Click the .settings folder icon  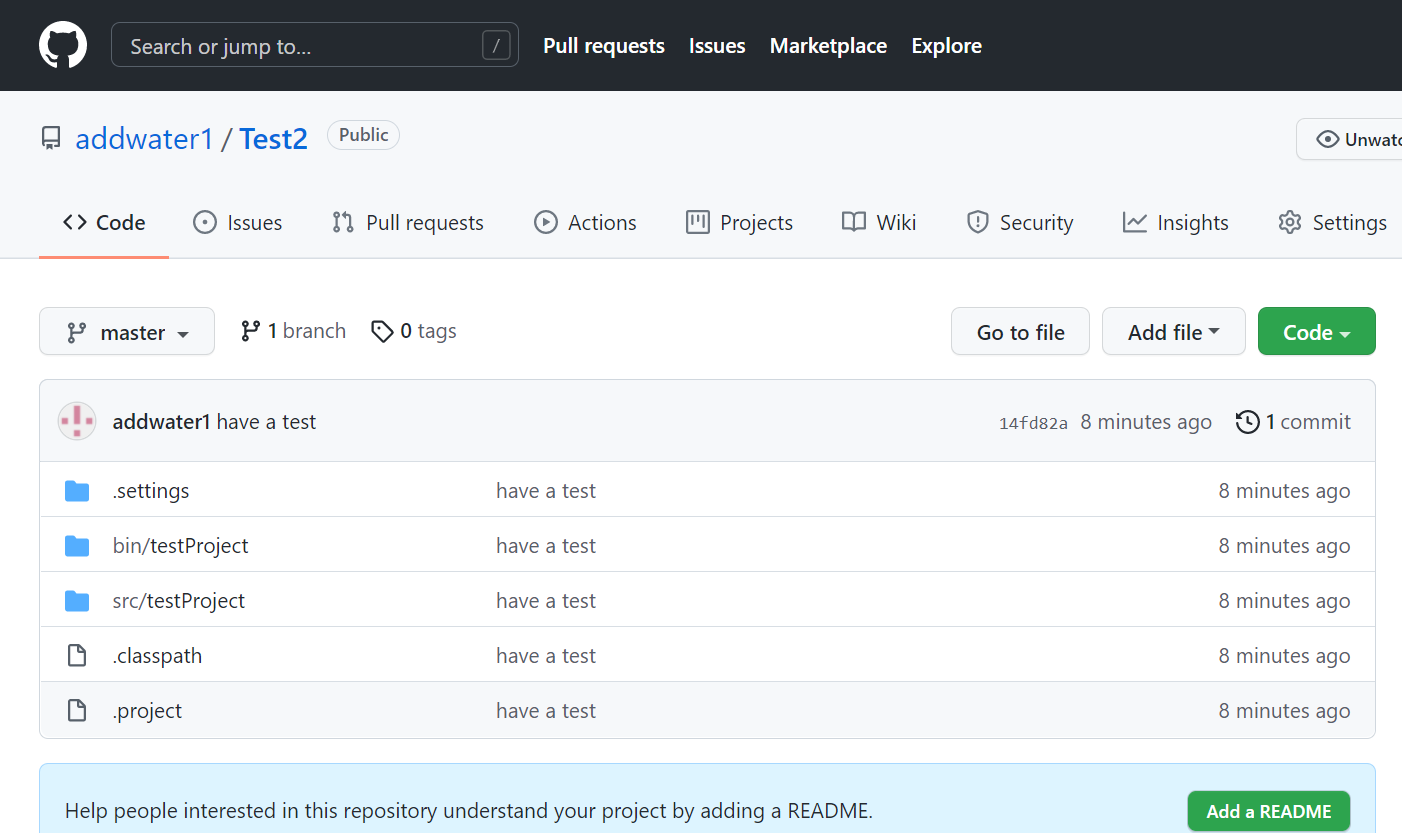tap(77, 491)
